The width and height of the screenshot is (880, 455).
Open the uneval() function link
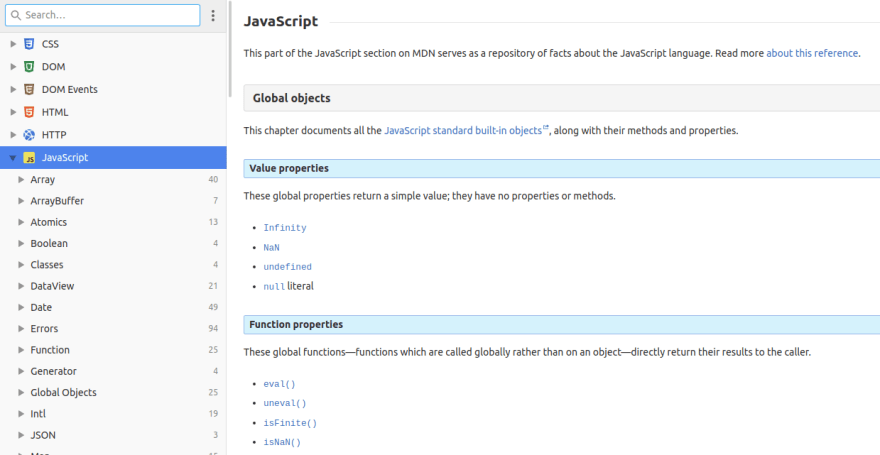[x=285, y=403]
